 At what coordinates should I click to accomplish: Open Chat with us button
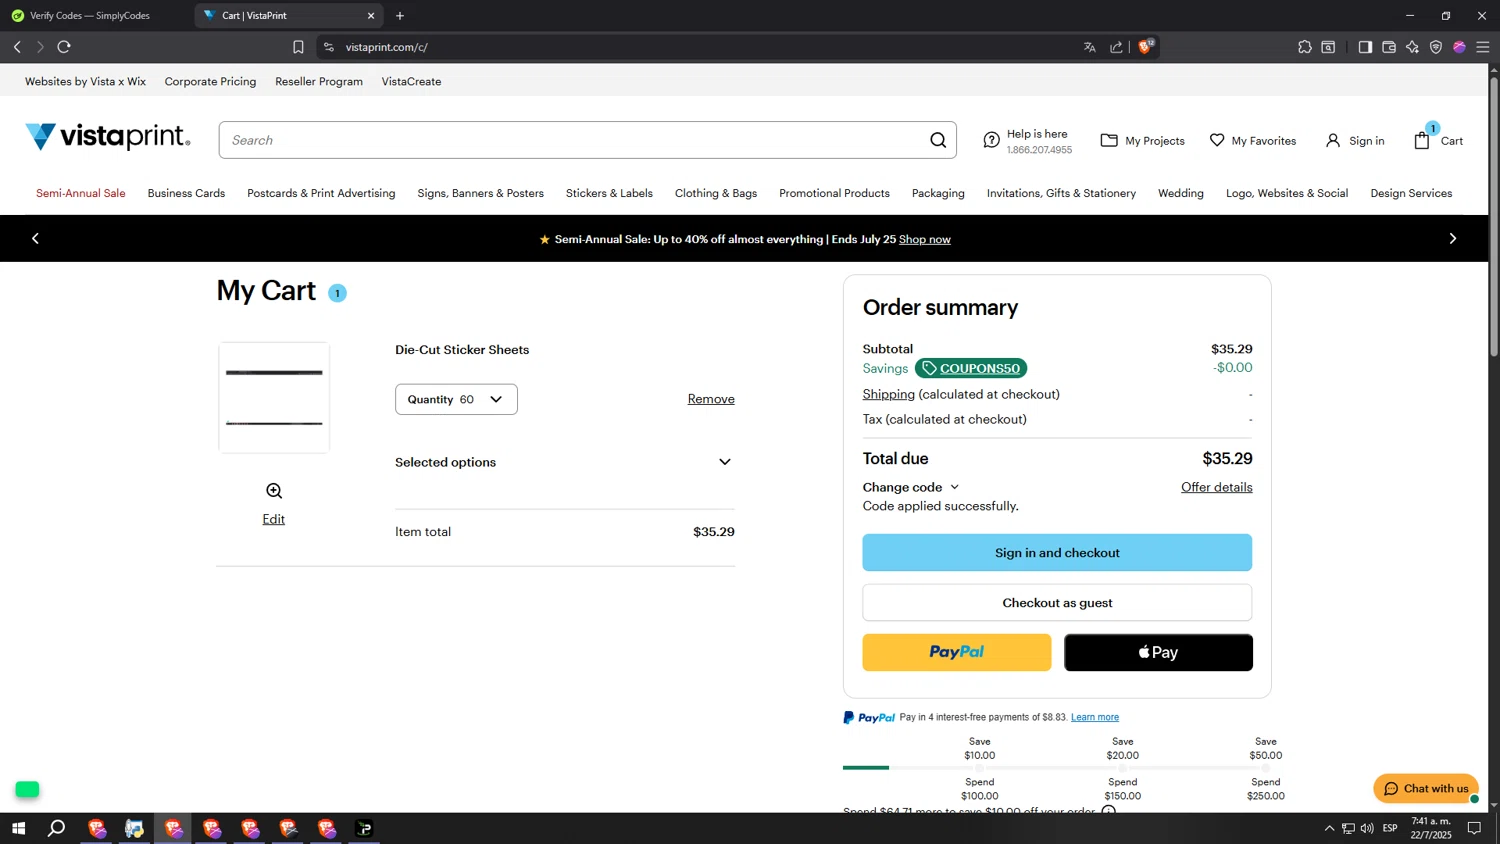1426,788
